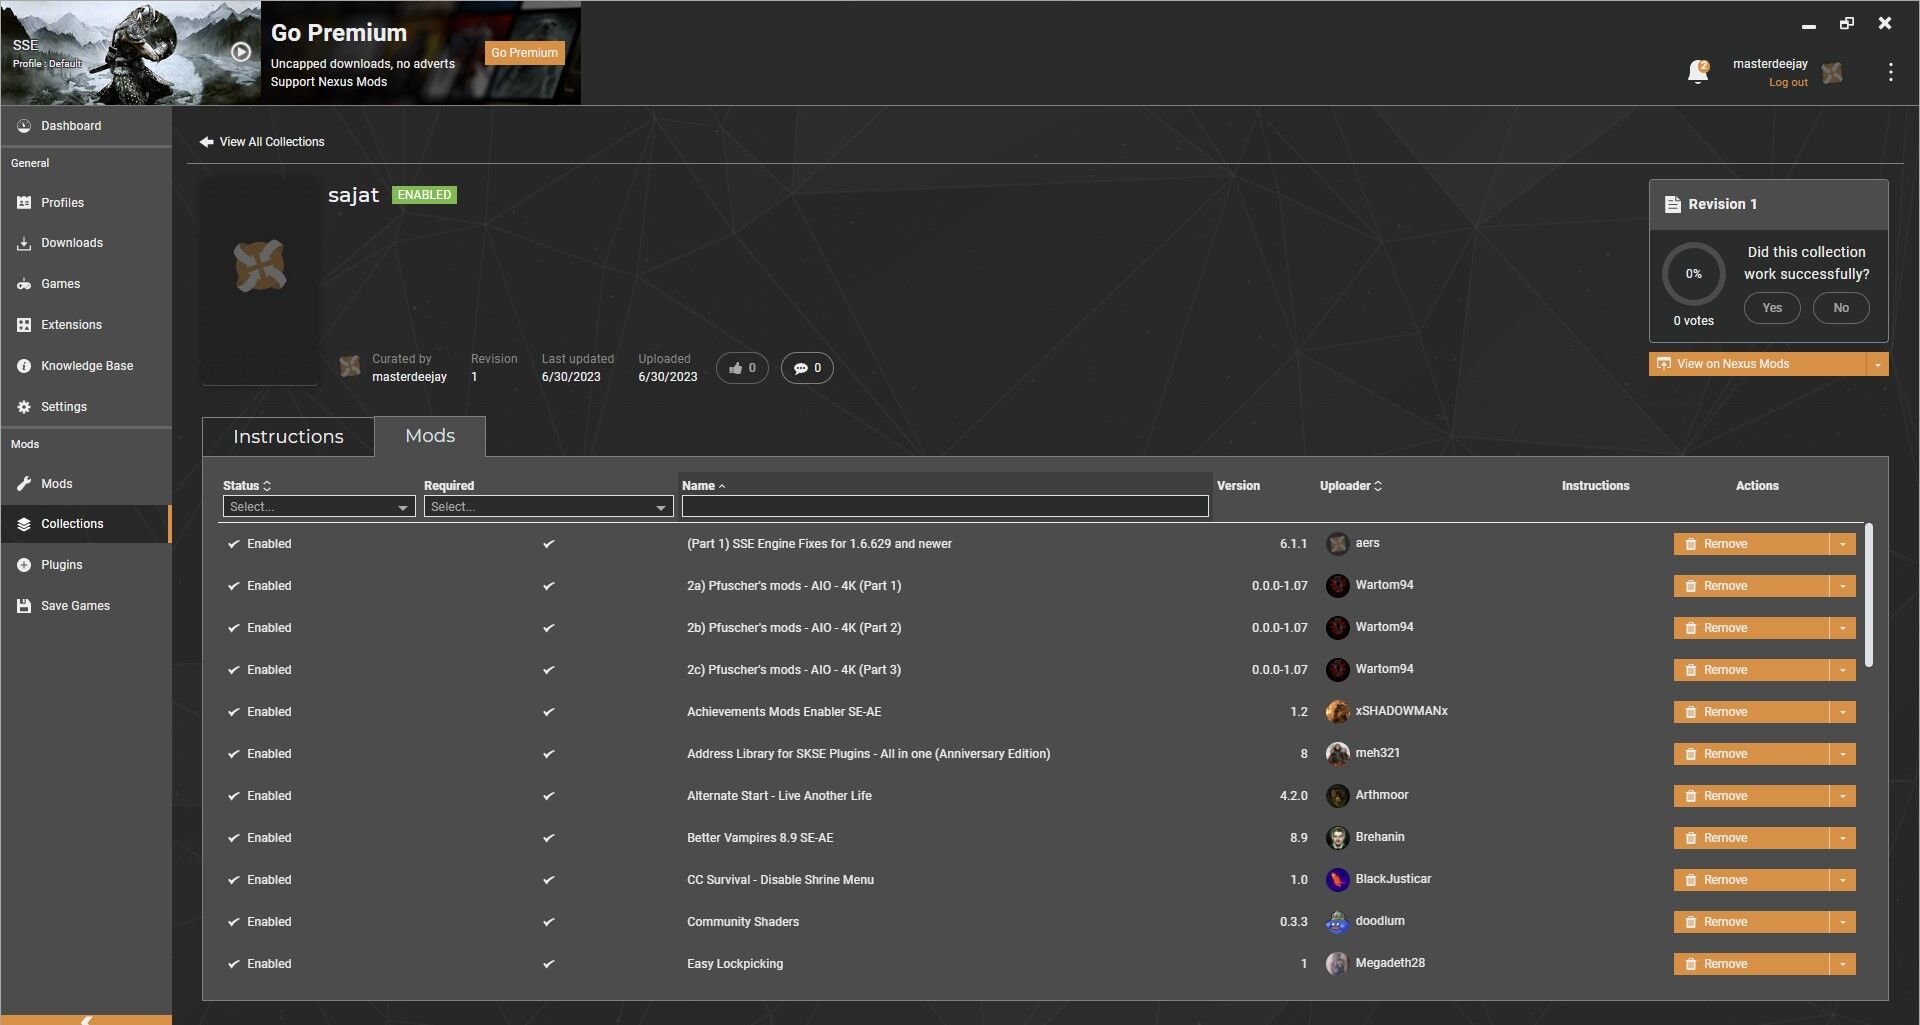This screenshot has width=1920, height=1025.
Task: Expand Remove dropdown arrow for SSE Engine Fixes
Action: (x=1843, y=544)
